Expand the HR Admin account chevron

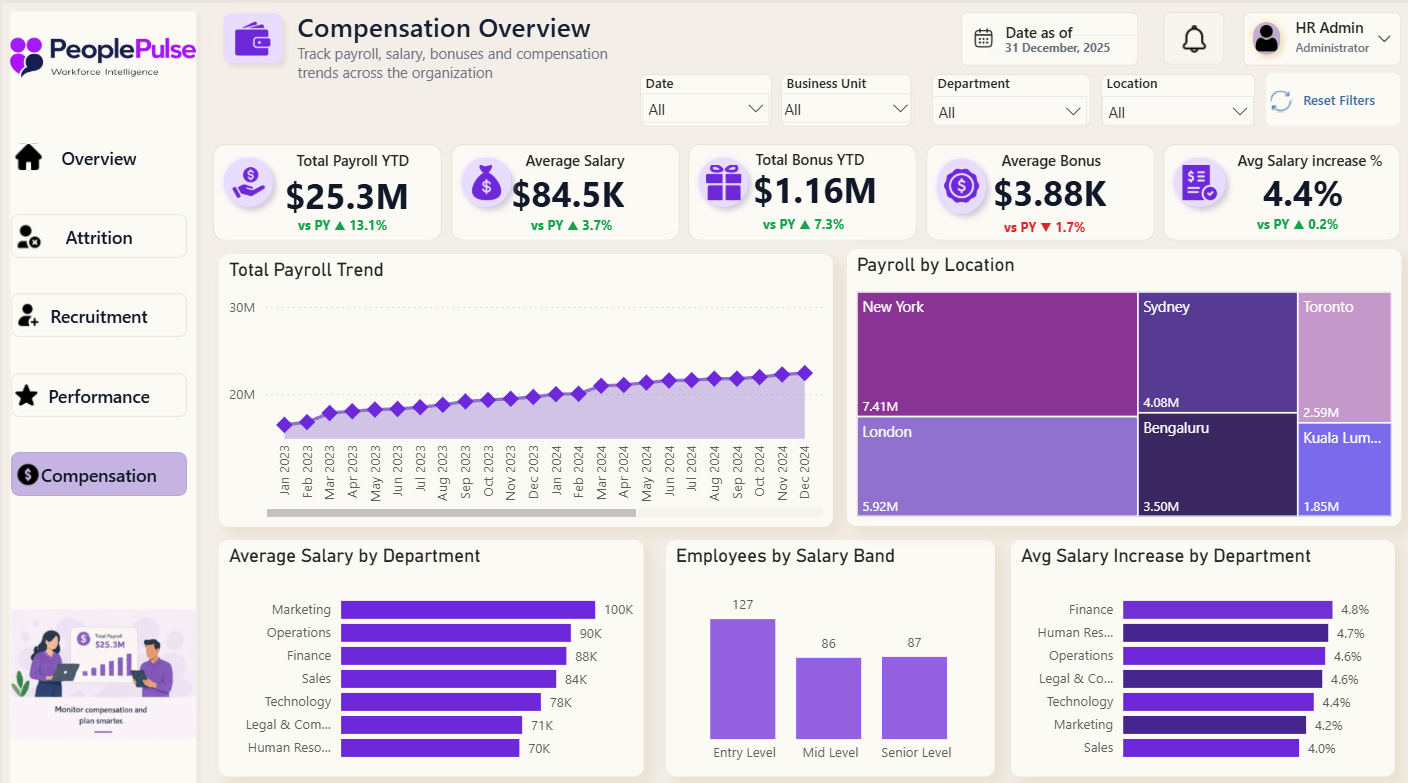pos(1384,39)
